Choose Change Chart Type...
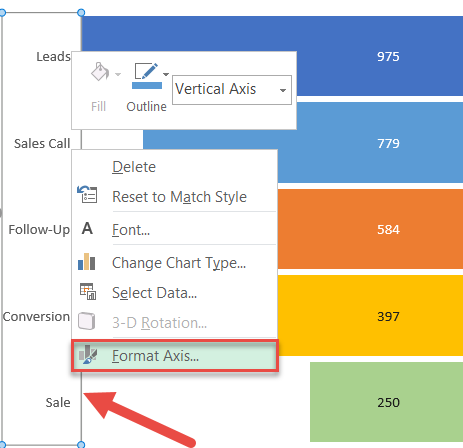The height and width of the screenshot is (448, 463). pyautogui.click(x=179, y=263)
